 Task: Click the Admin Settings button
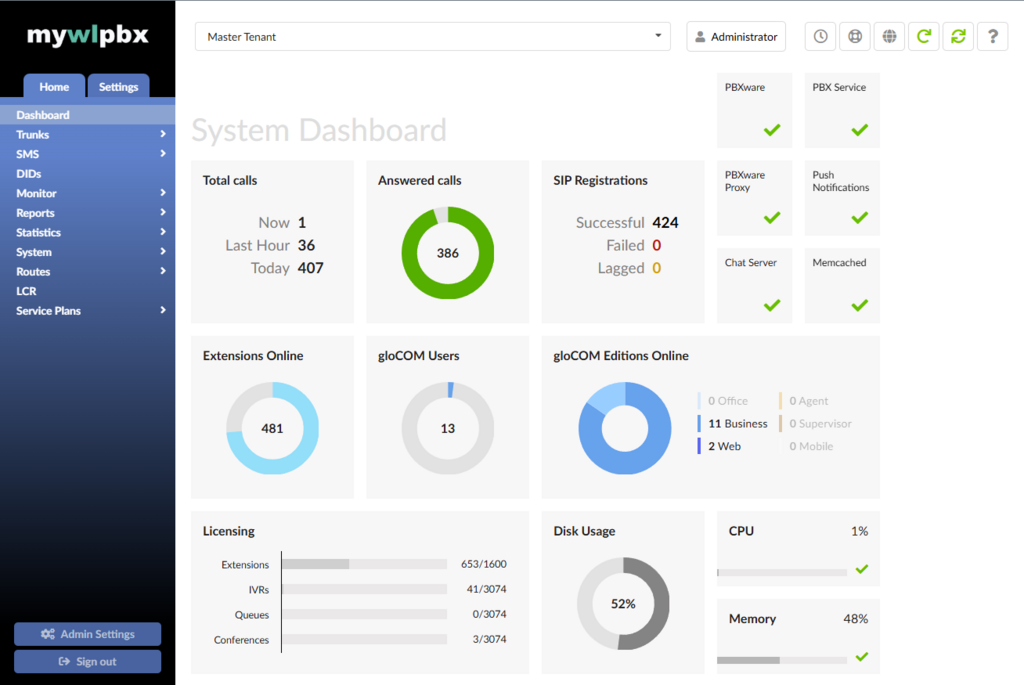click(87, 634)
